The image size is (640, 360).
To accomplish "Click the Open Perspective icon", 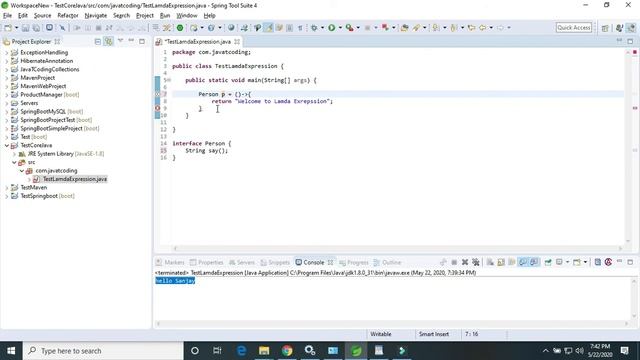I will click(605, 28).
